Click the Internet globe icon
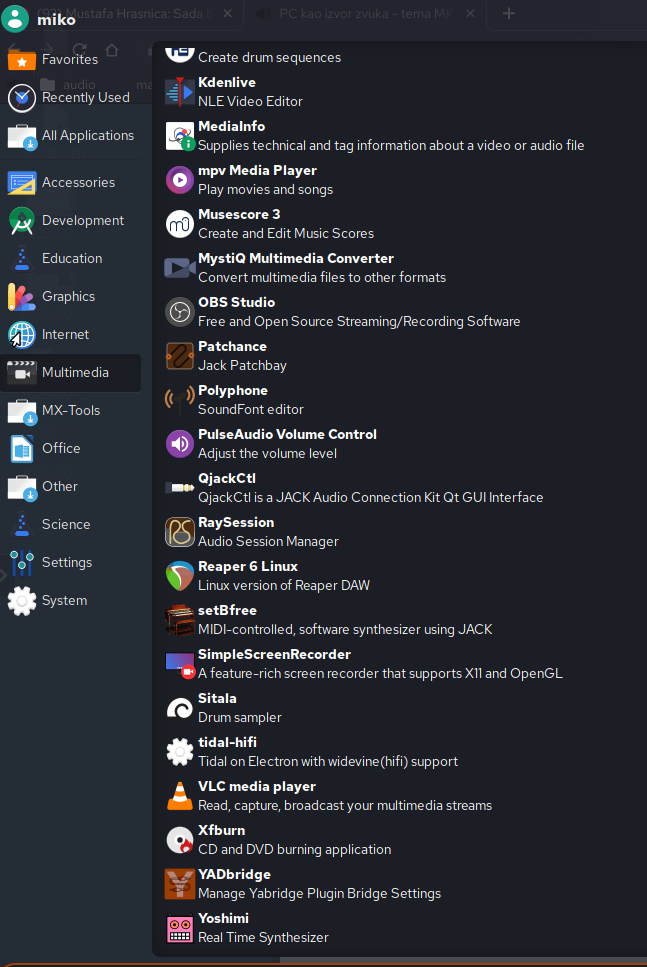647x967 pixels. pyautogui.click(x=22, y=335)
